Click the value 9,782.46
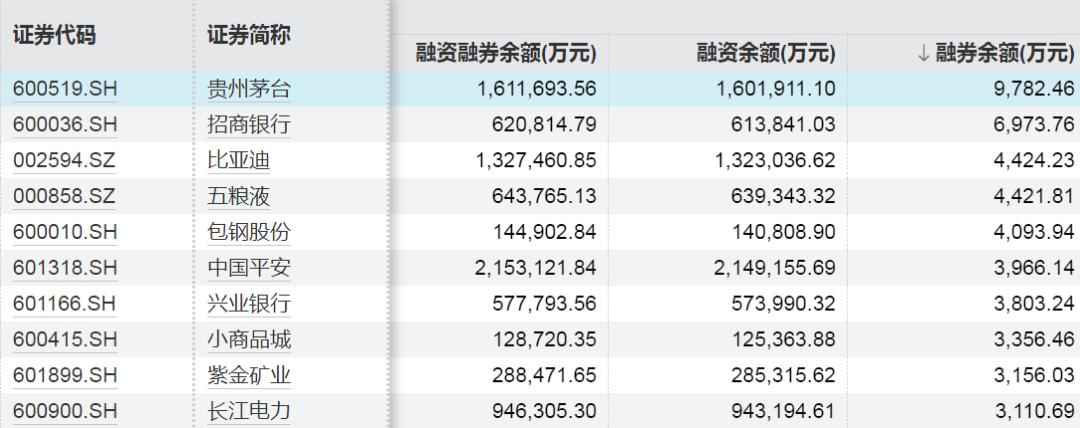 tap(1034, 89)
